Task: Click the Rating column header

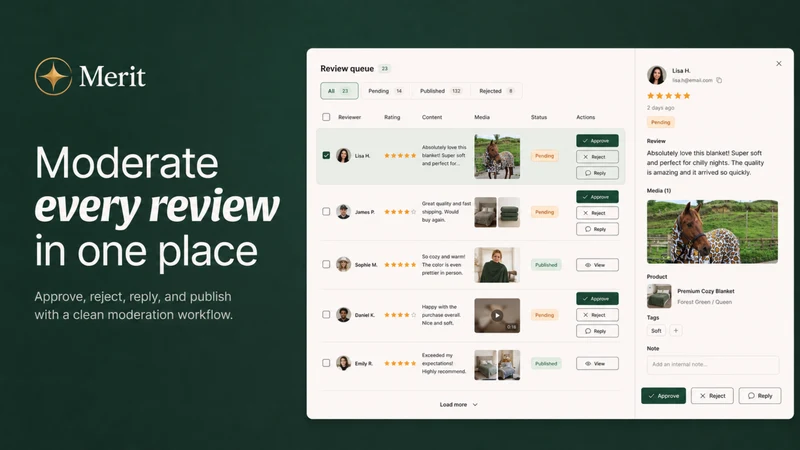Action: point(392,117)
